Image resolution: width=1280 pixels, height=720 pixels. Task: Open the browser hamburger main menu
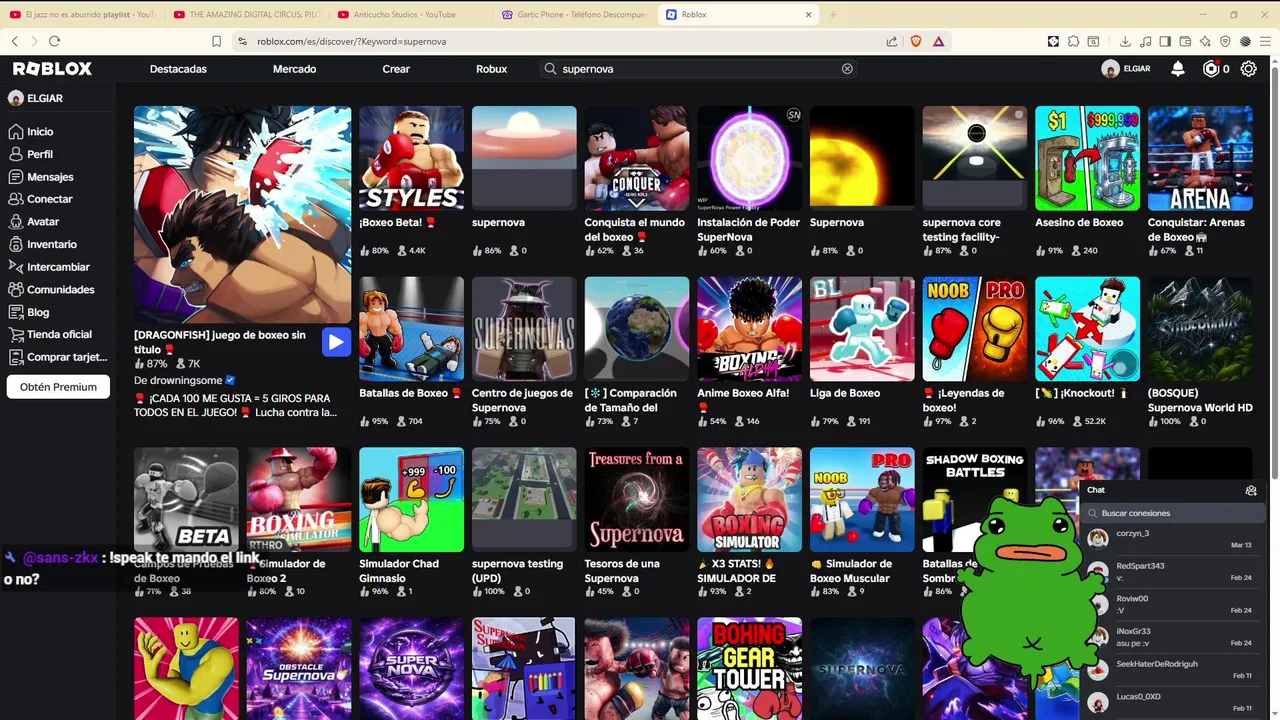1265,41
